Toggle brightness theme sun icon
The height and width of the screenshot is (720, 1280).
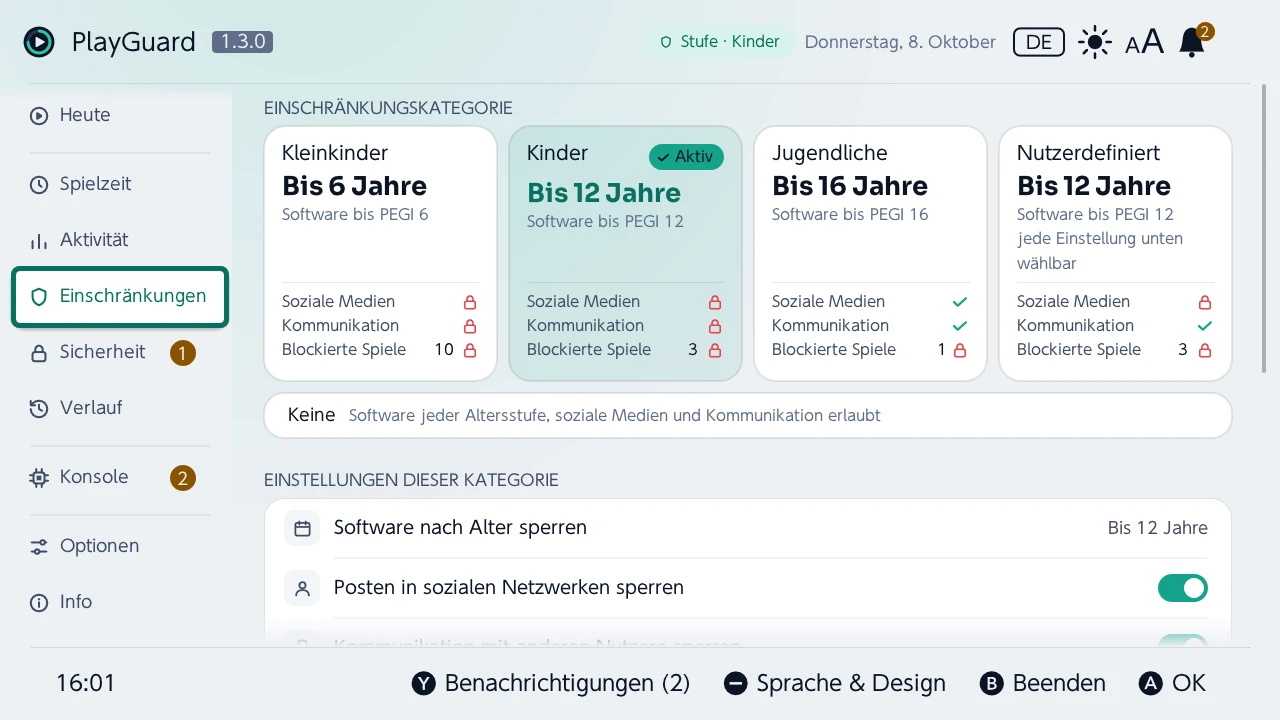tap(1095, 42)
